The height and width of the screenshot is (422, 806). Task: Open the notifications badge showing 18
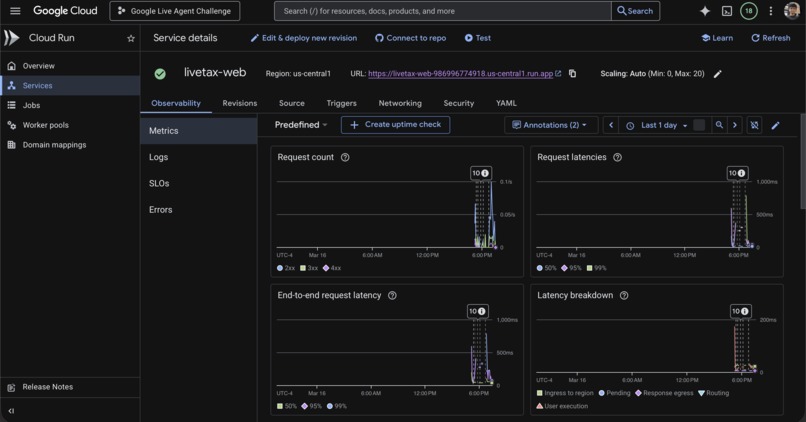(748, 11)
